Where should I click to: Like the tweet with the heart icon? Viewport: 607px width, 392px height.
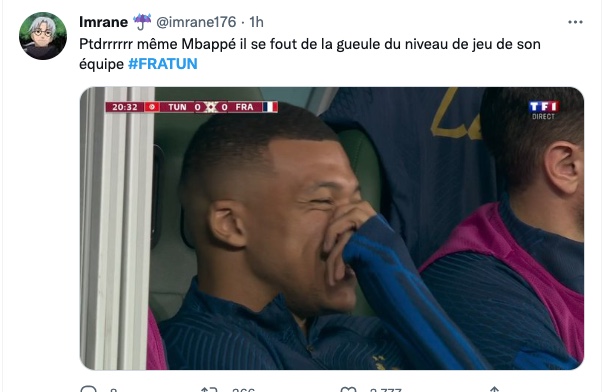pyautogui.click(x=348, y=389)
